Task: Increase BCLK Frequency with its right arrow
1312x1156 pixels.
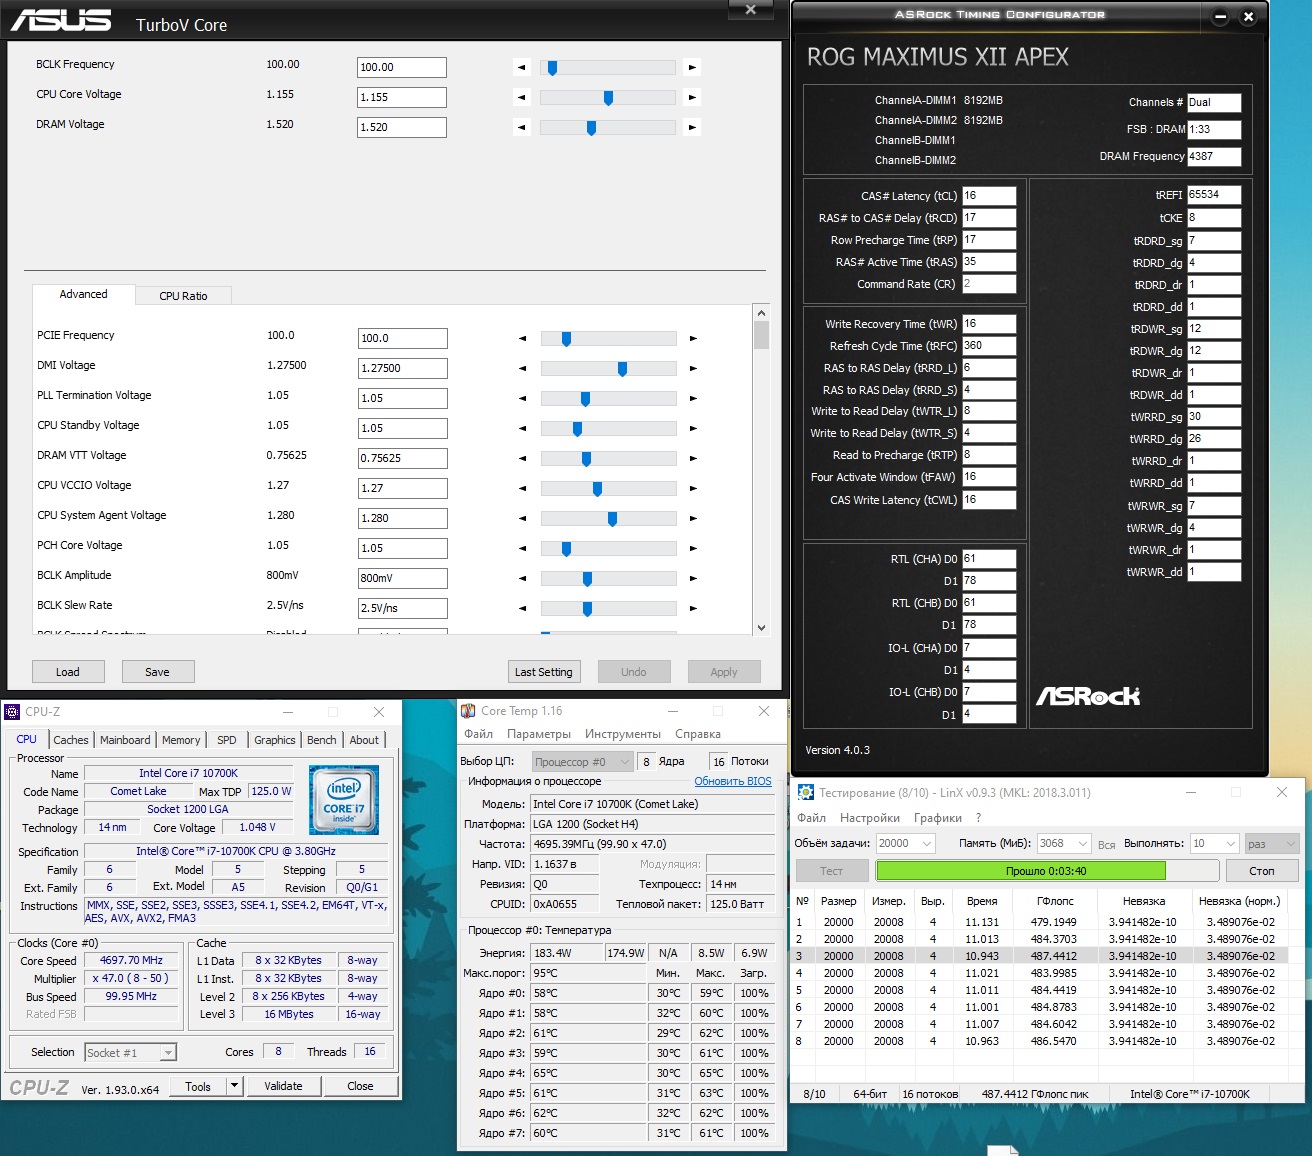Action: (692, 68)
